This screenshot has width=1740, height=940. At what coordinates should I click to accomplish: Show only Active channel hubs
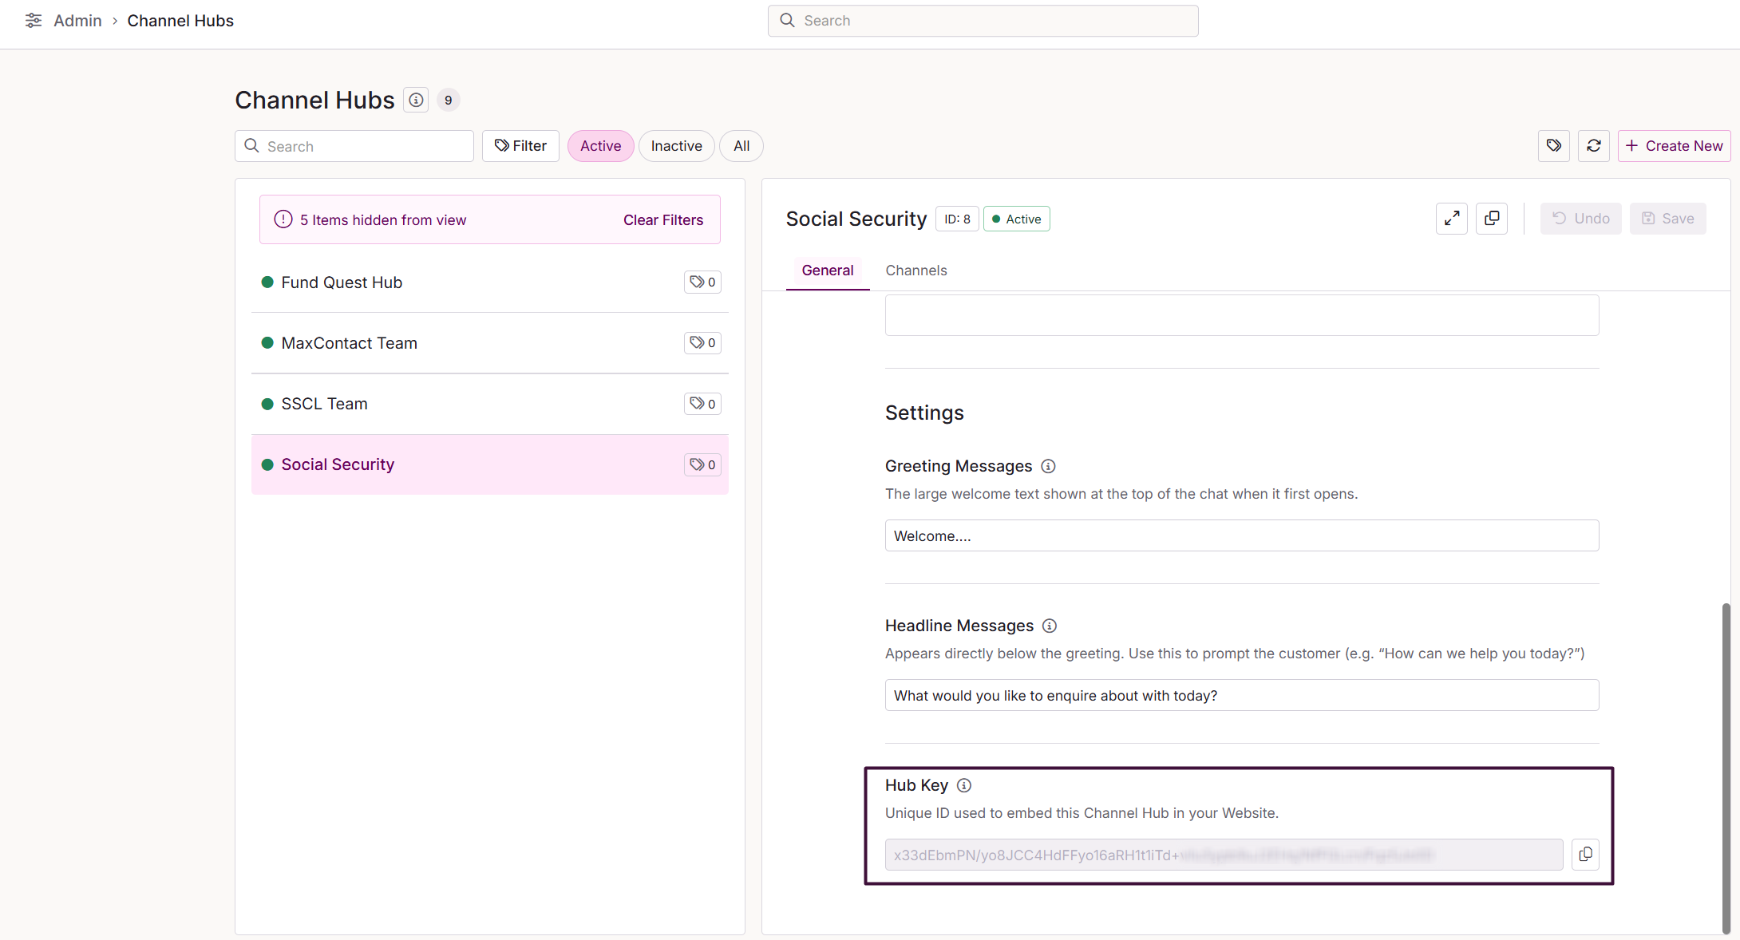(x=600, y=146)
